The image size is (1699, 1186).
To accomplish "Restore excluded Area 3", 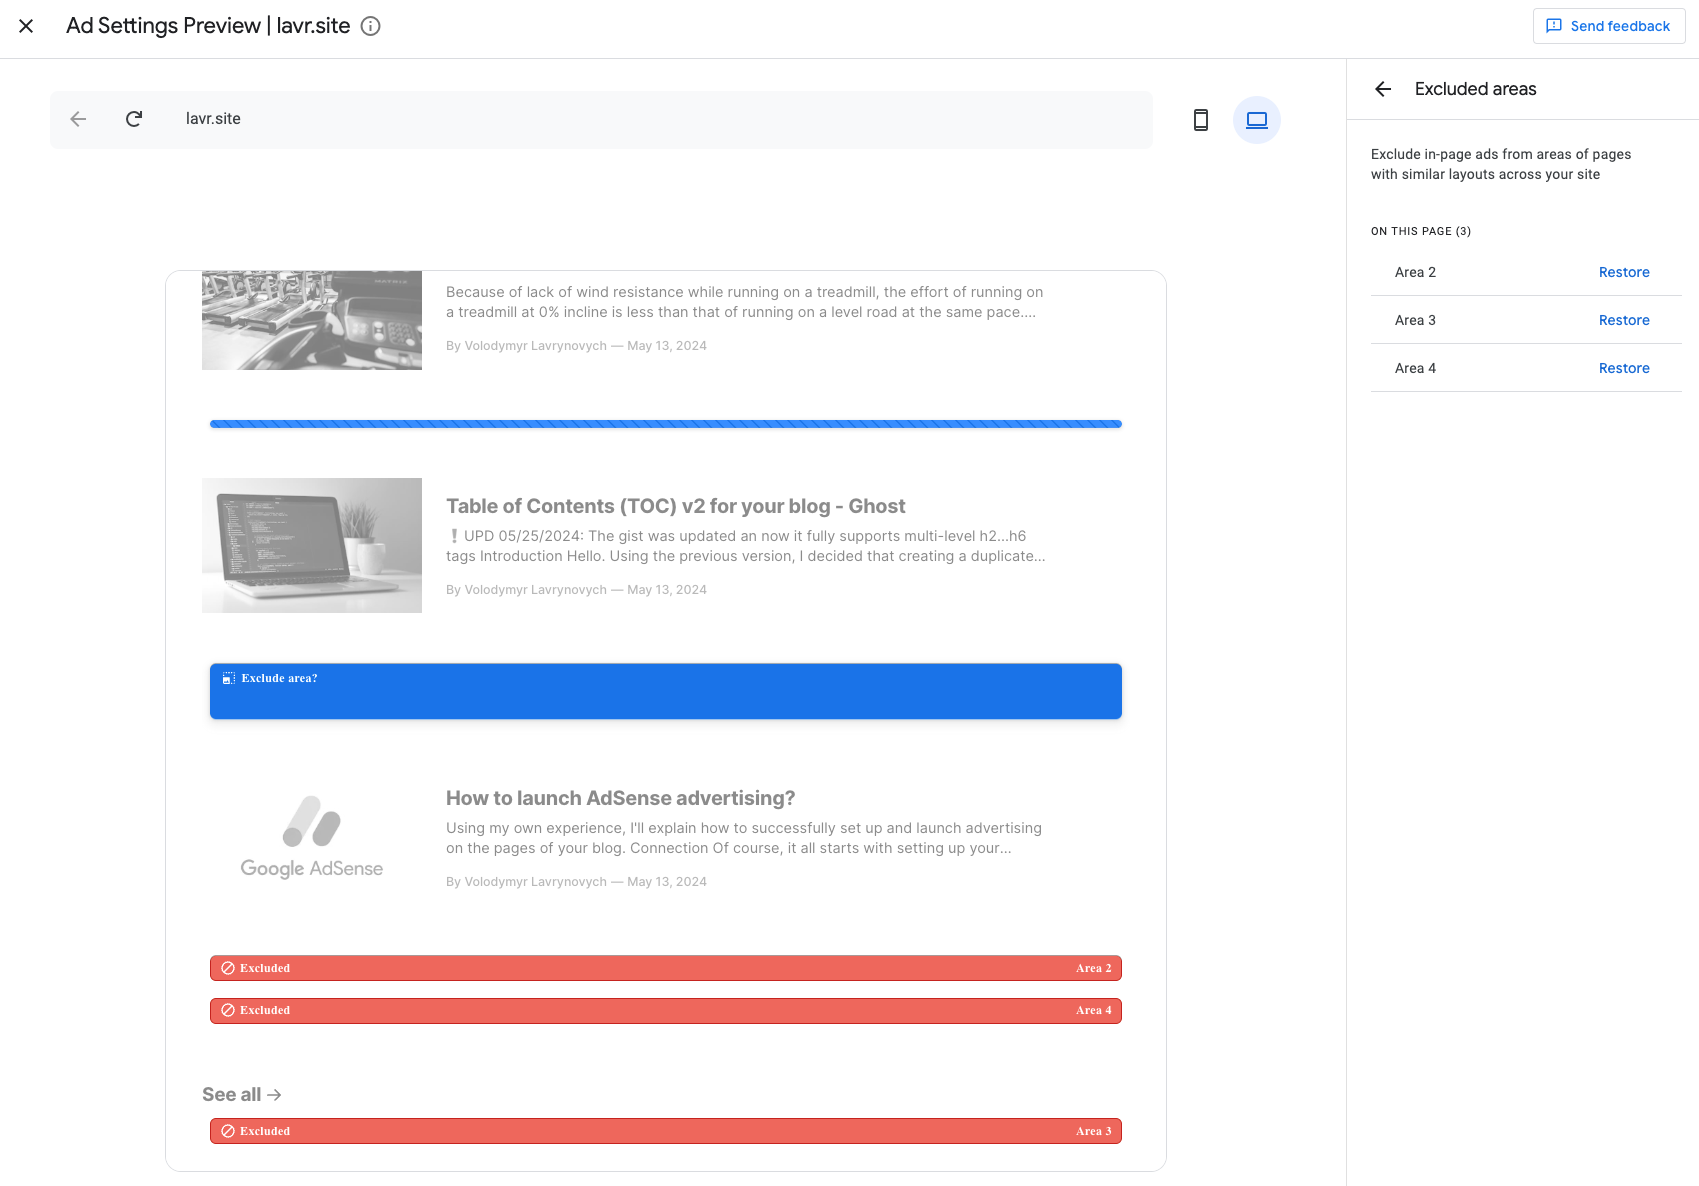I will tap(1623, 320).
